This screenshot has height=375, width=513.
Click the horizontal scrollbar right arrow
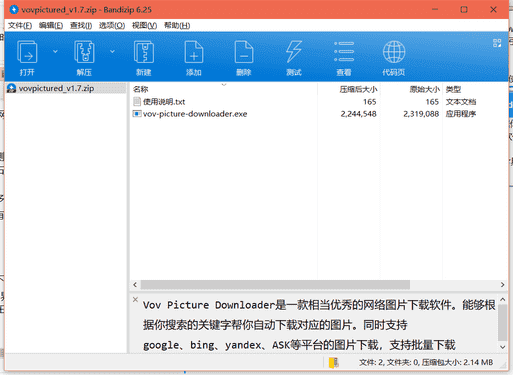pos(502,285)
